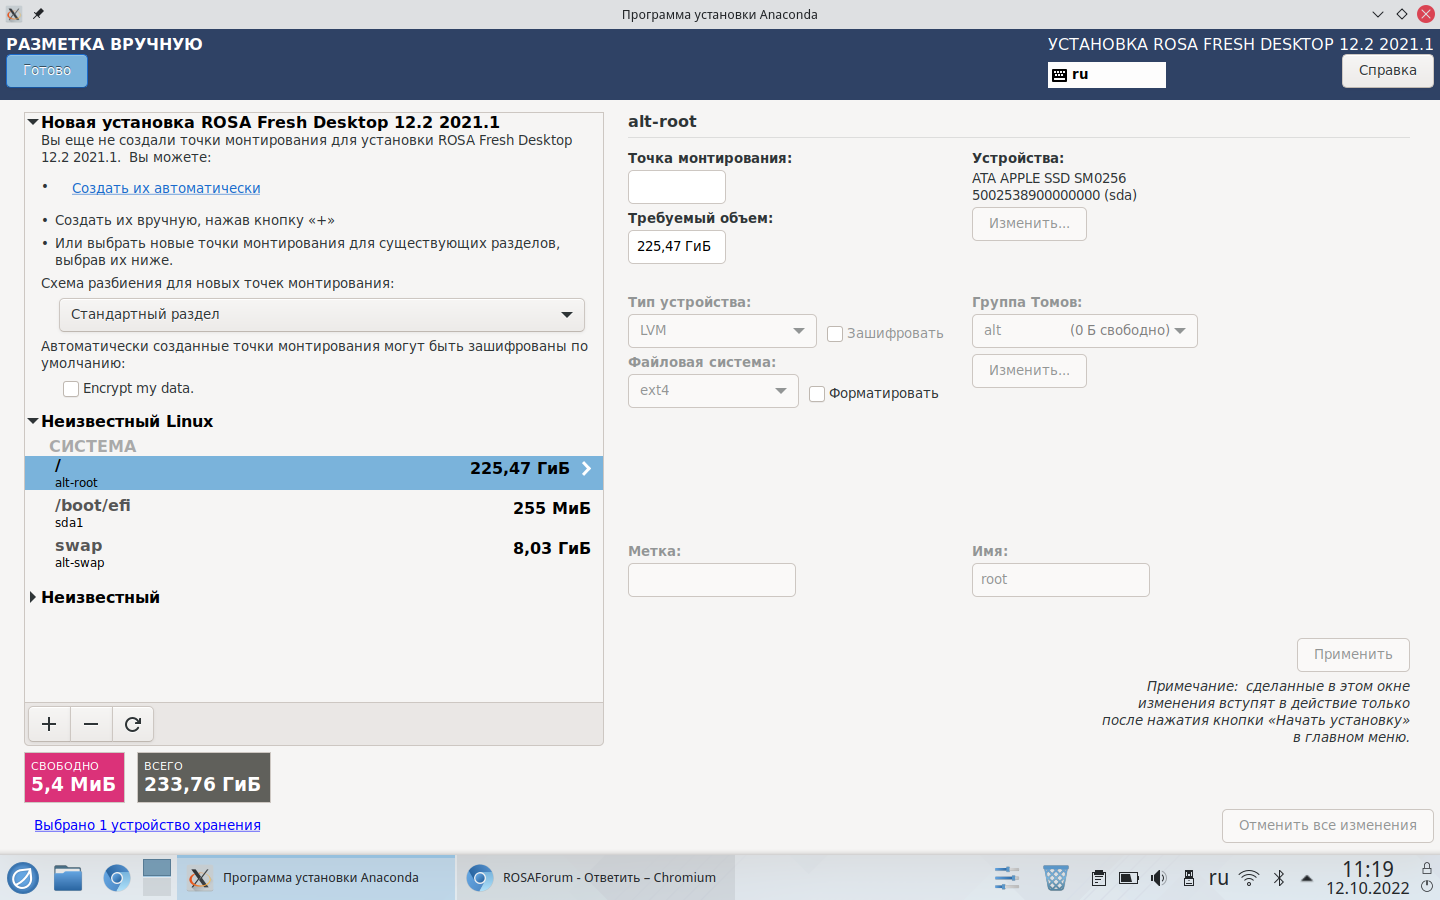Click the ru keyboard layout selector in the header

[x=1107, y=75]
